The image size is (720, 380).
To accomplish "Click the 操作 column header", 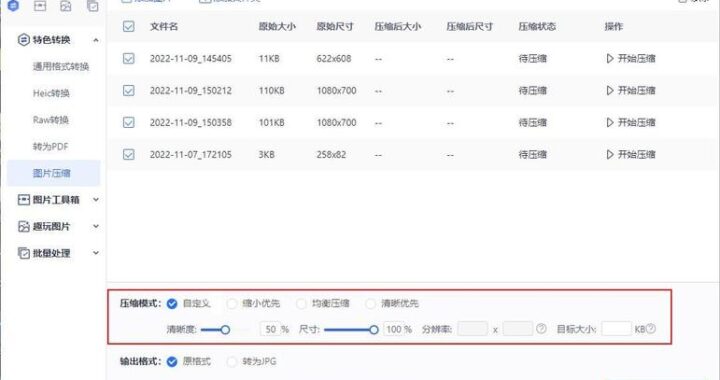I will pos(613,27).
